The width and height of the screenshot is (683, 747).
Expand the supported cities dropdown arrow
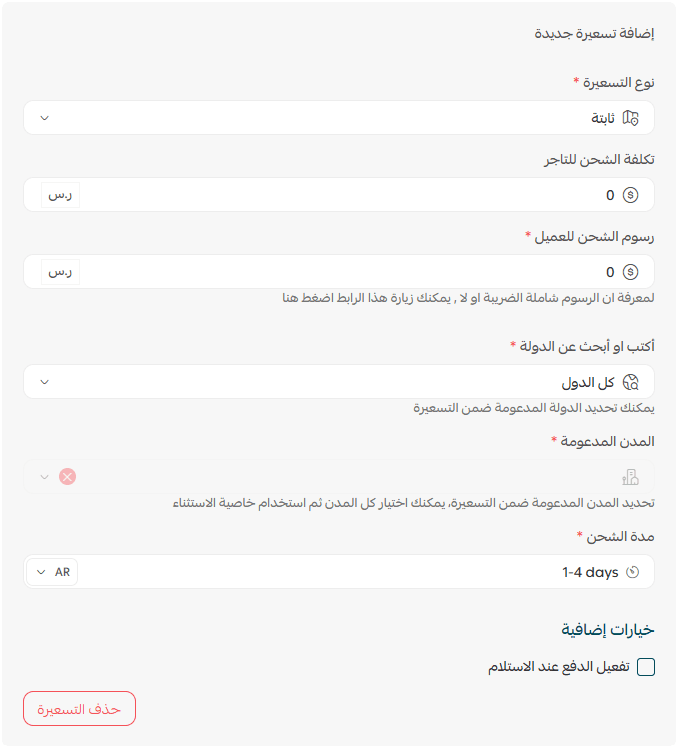pyautogui.click(x=45, y=477)
